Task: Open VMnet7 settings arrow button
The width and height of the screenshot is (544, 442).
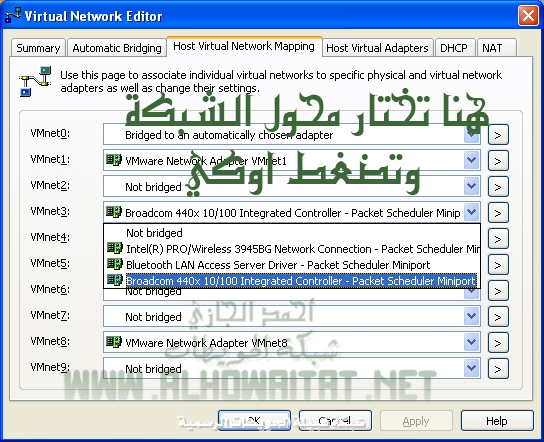Action: coord(498,317)
